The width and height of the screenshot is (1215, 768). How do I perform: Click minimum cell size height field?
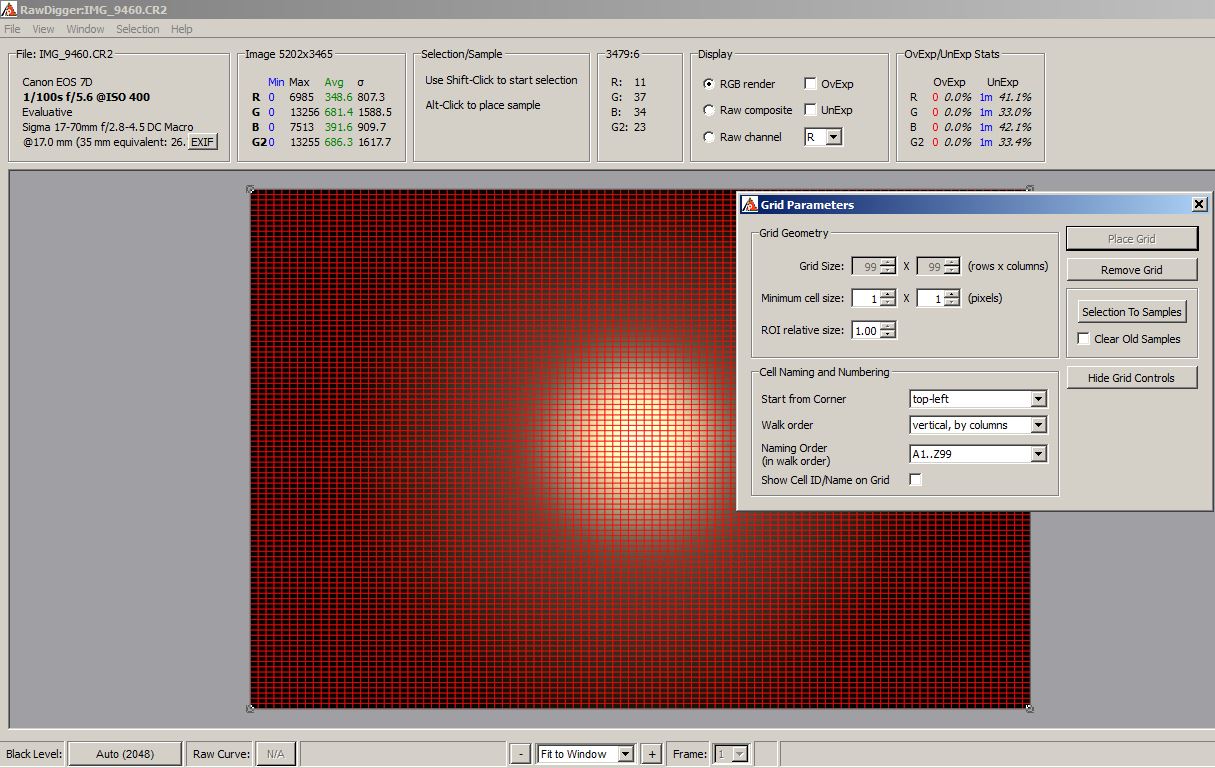pos(930,298)
